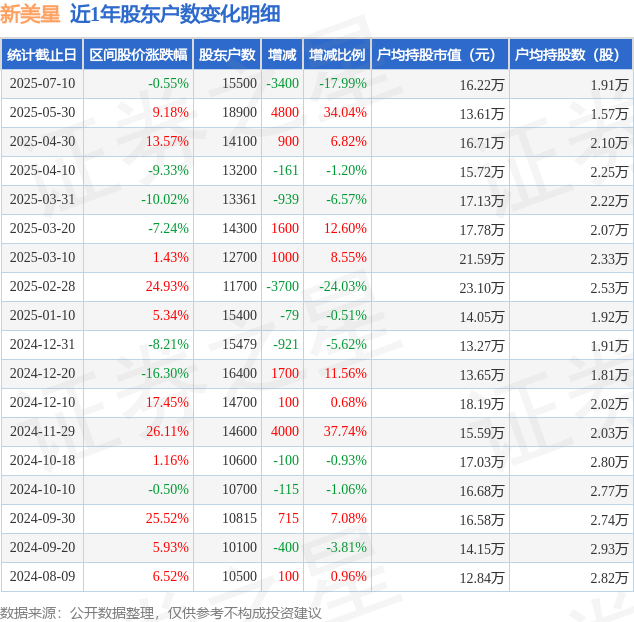Click the date cell 2024-11-29
This screenshot has width=634, height=622.
(x=42, y=432)
